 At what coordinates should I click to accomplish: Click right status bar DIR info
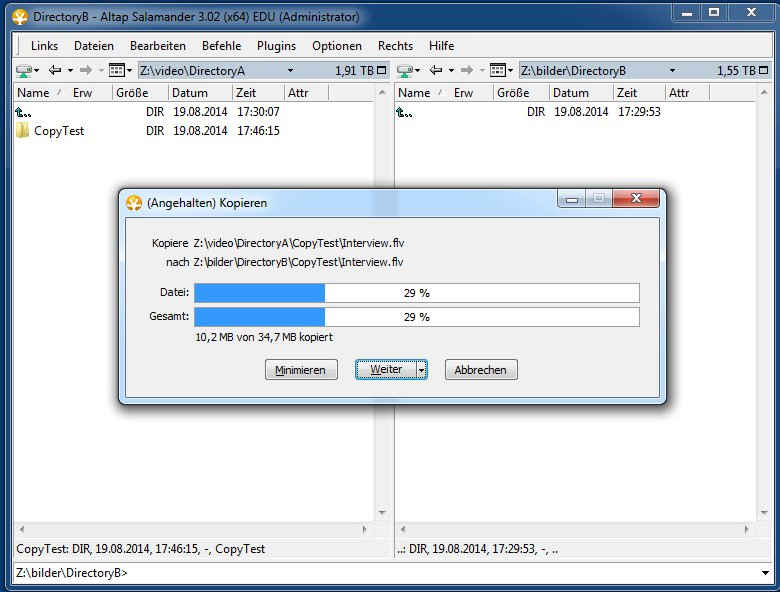478,549
